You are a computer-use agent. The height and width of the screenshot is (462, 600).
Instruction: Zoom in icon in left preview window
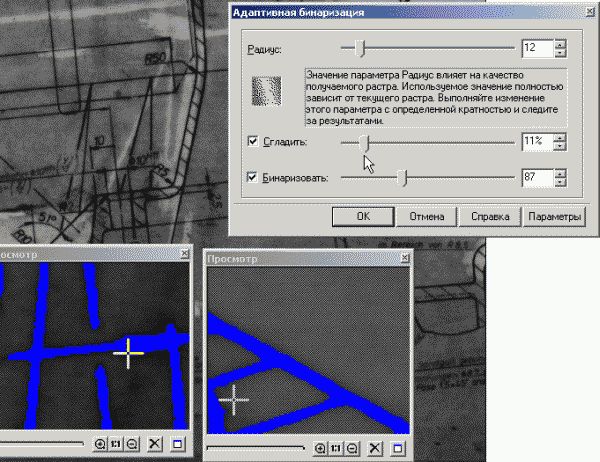point(100,444)
